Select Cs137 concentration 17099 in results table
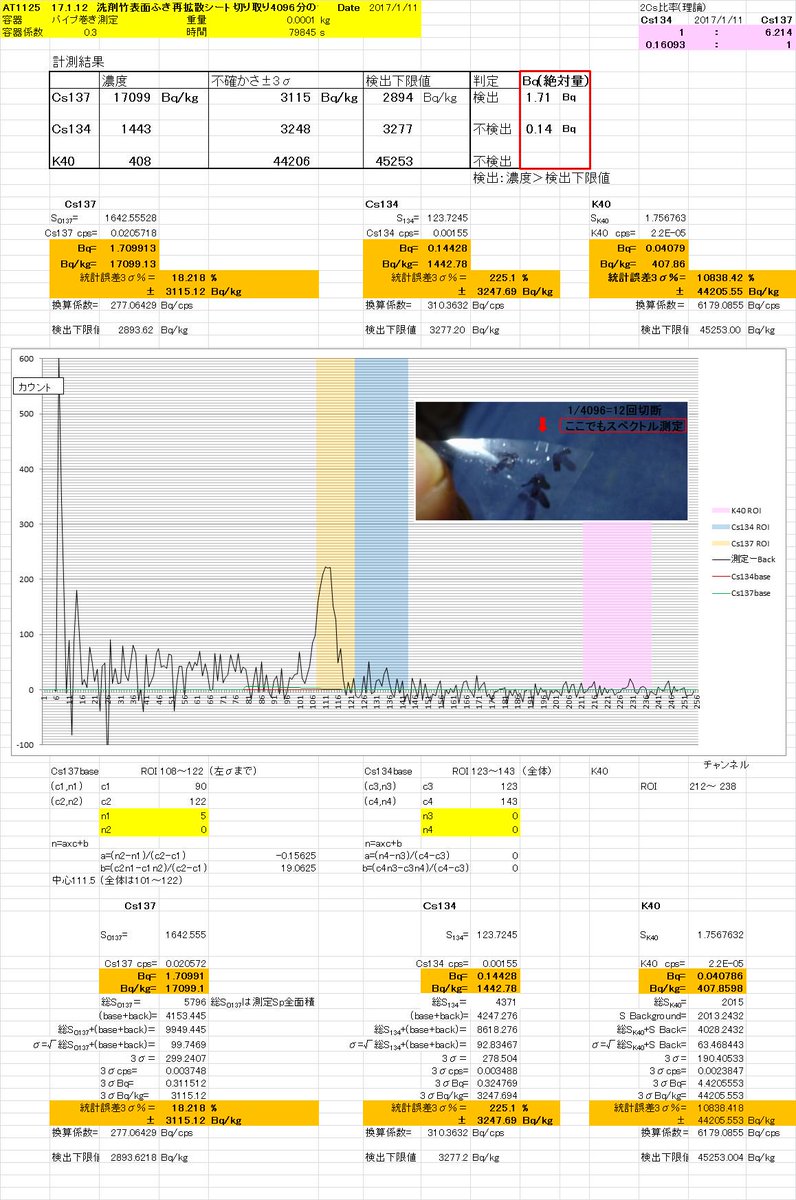The width and height of the screenshot is (796, 1200). pos(133,98)
